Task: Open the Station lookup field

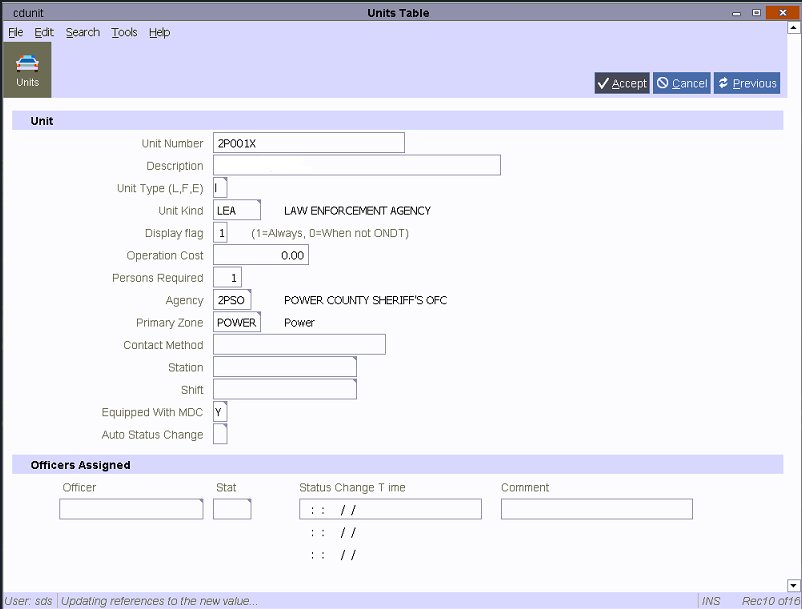Action: pos(285,367)
